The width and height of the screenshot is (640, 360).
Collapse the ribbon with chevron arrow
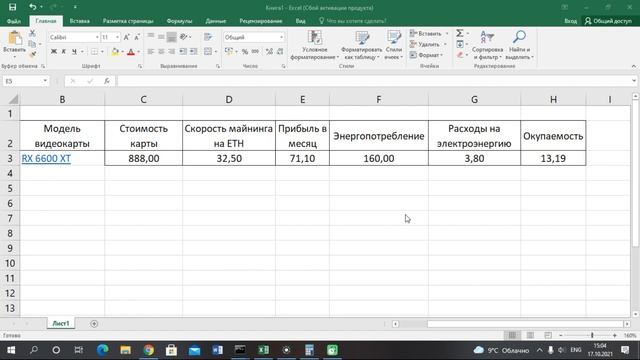point(633,66)
